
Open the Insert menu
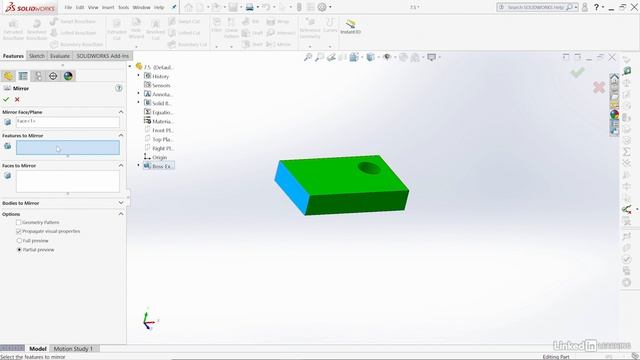pyautogui.click(x=108, y=7)
